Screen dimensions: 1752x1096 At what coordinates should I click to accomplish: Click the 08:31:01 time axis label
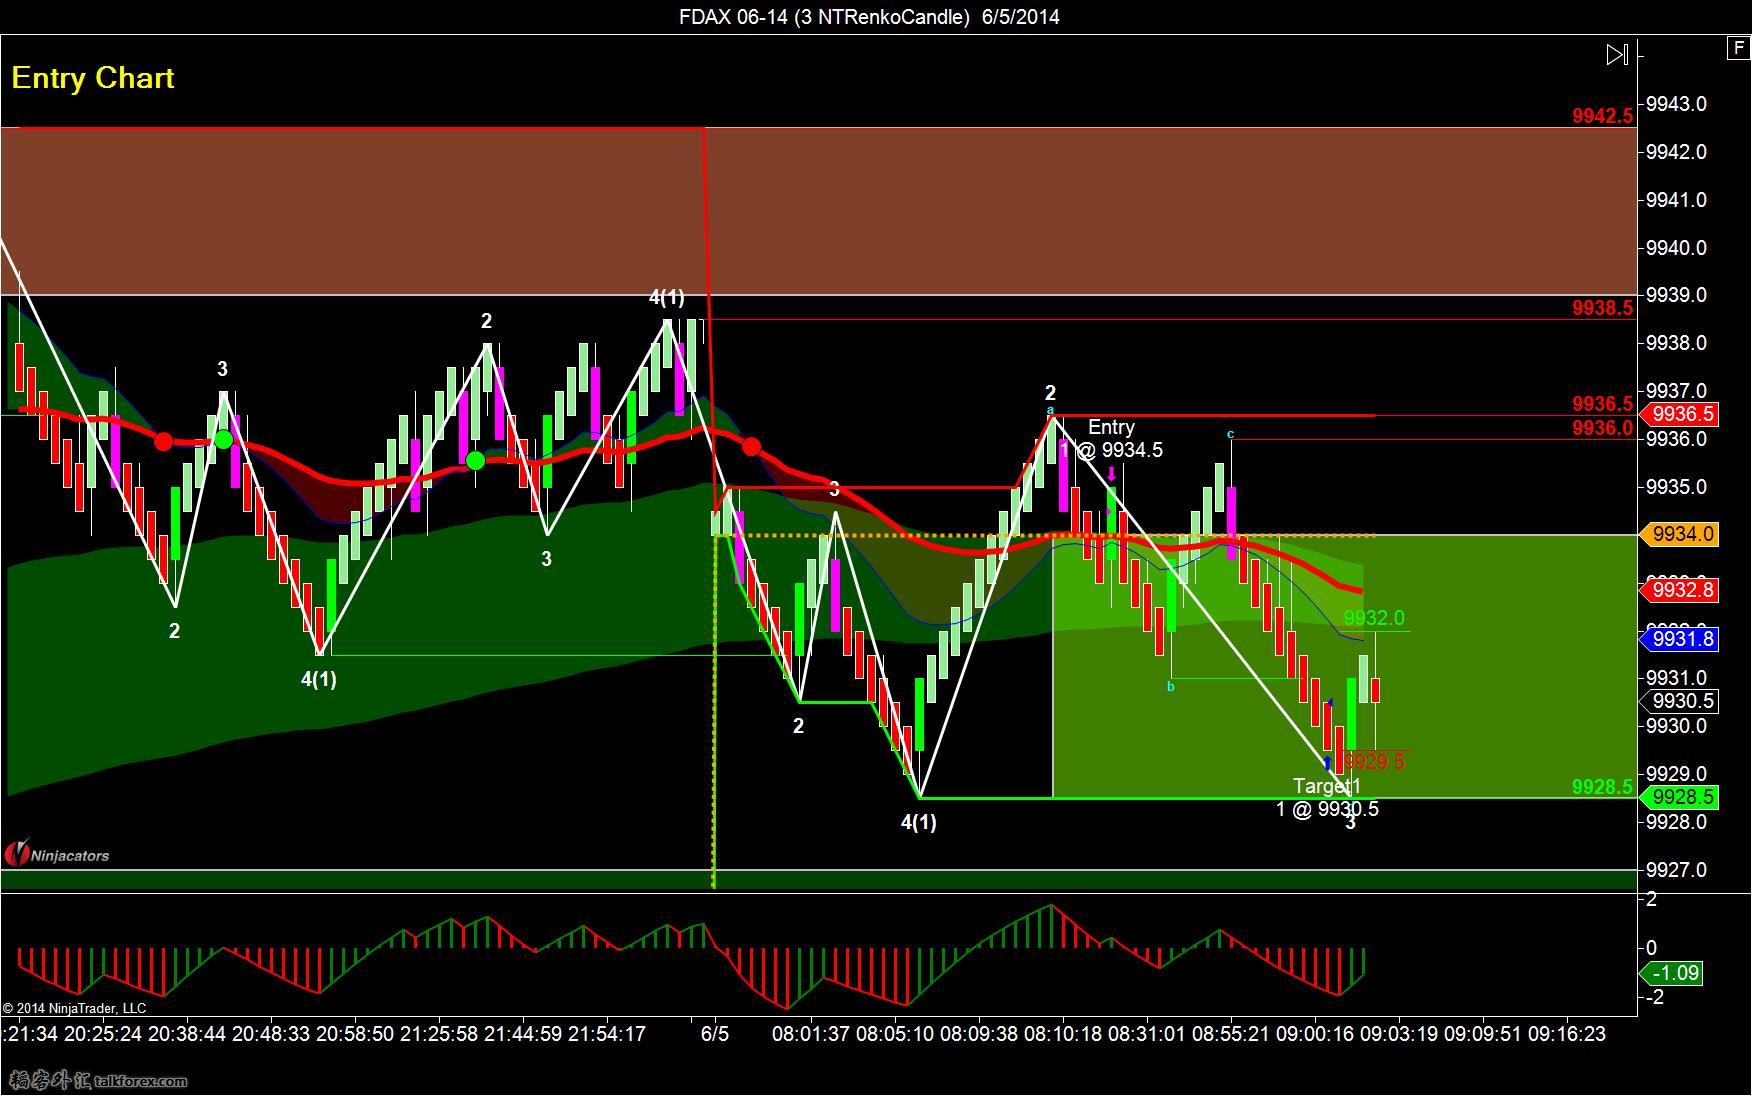(x=1147, y=1034)
